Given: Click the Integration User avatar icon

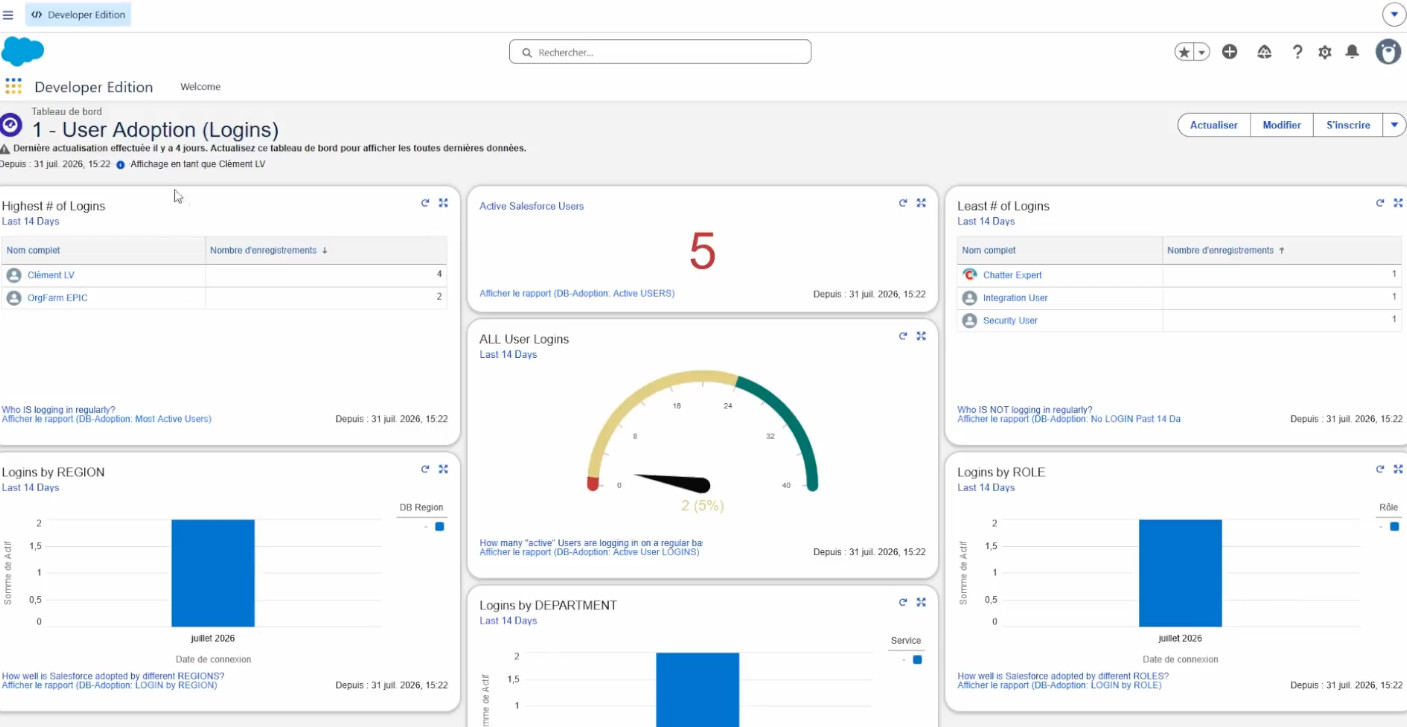Looking at the screenshot, I should click(969, 298).
